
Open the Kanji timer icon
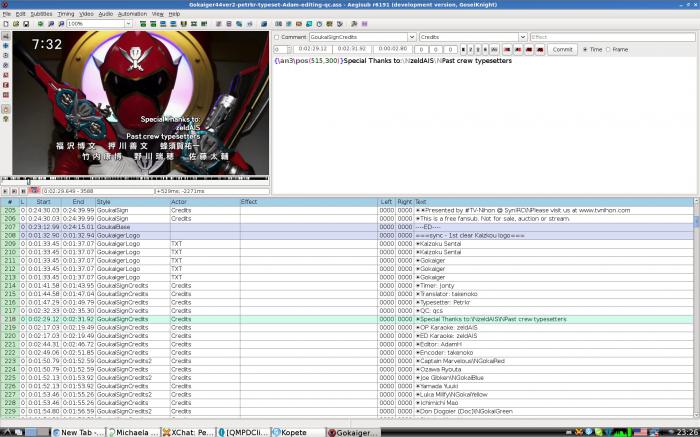coord(329,23)
